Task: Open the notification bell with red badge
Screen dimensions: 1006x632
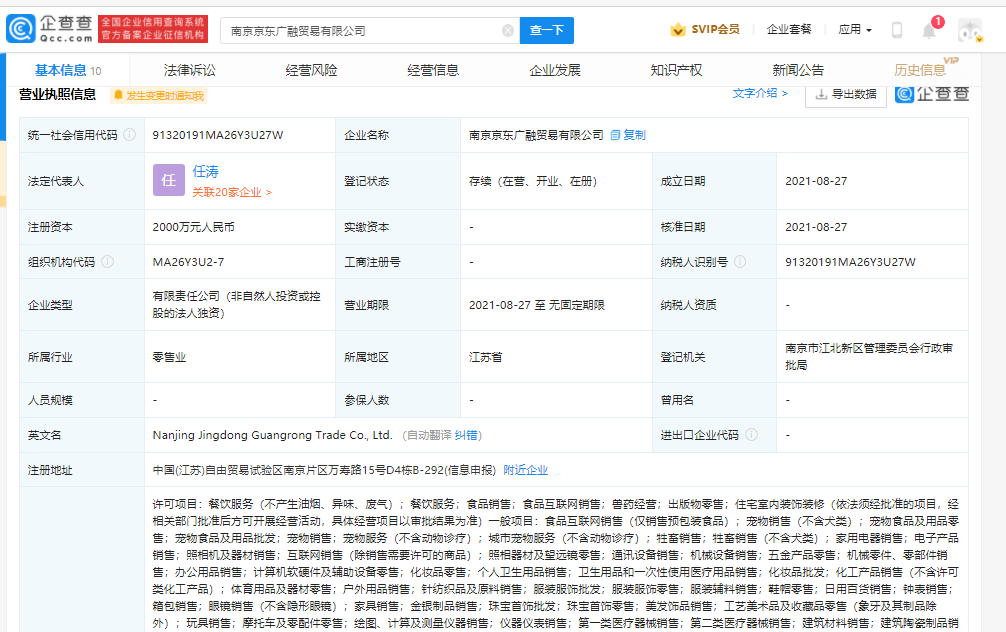Action: [x=928, y=30]
